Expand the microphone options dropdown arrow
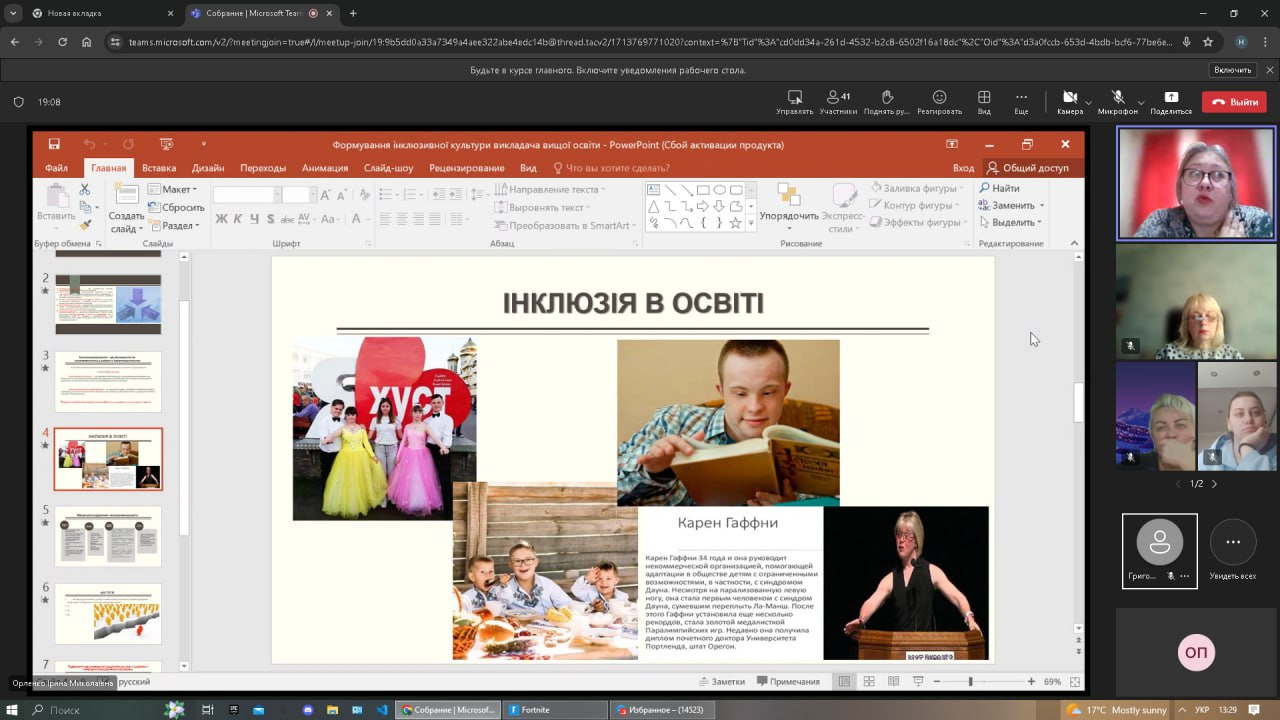This screenshot has width=1280, height=720. pos(1141,102)
